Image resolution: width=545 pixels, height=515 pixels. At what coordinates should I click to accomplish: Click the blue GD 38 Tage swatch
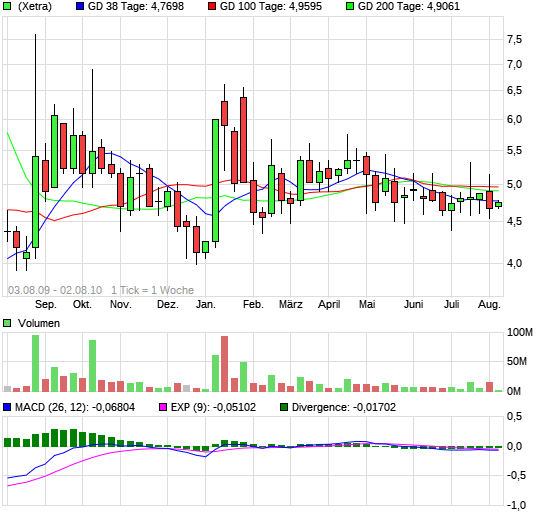(80, 6)
